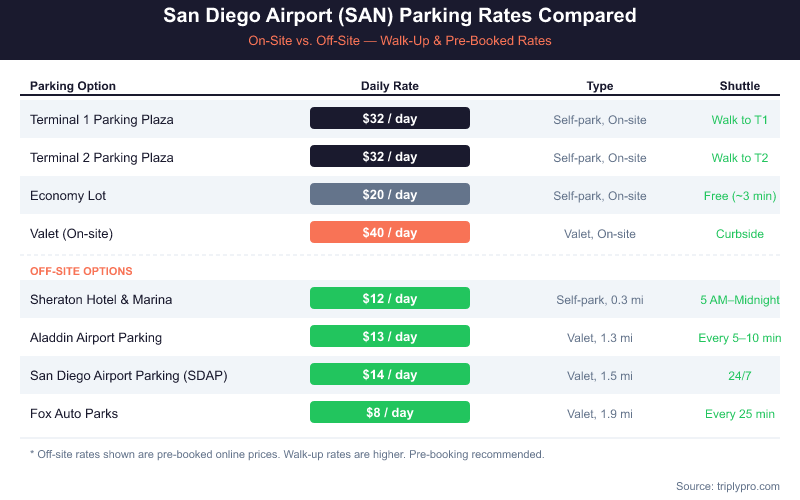Select the Economy Lot $20 / day badge
This screenshot has width=800, height=500.
coord(390,195)
